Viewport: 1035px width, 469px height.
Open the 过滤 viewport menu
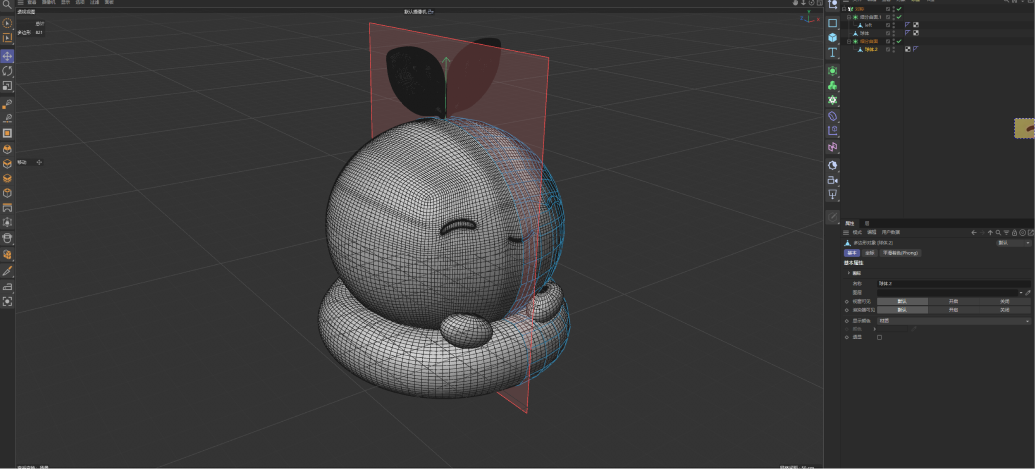94,3
